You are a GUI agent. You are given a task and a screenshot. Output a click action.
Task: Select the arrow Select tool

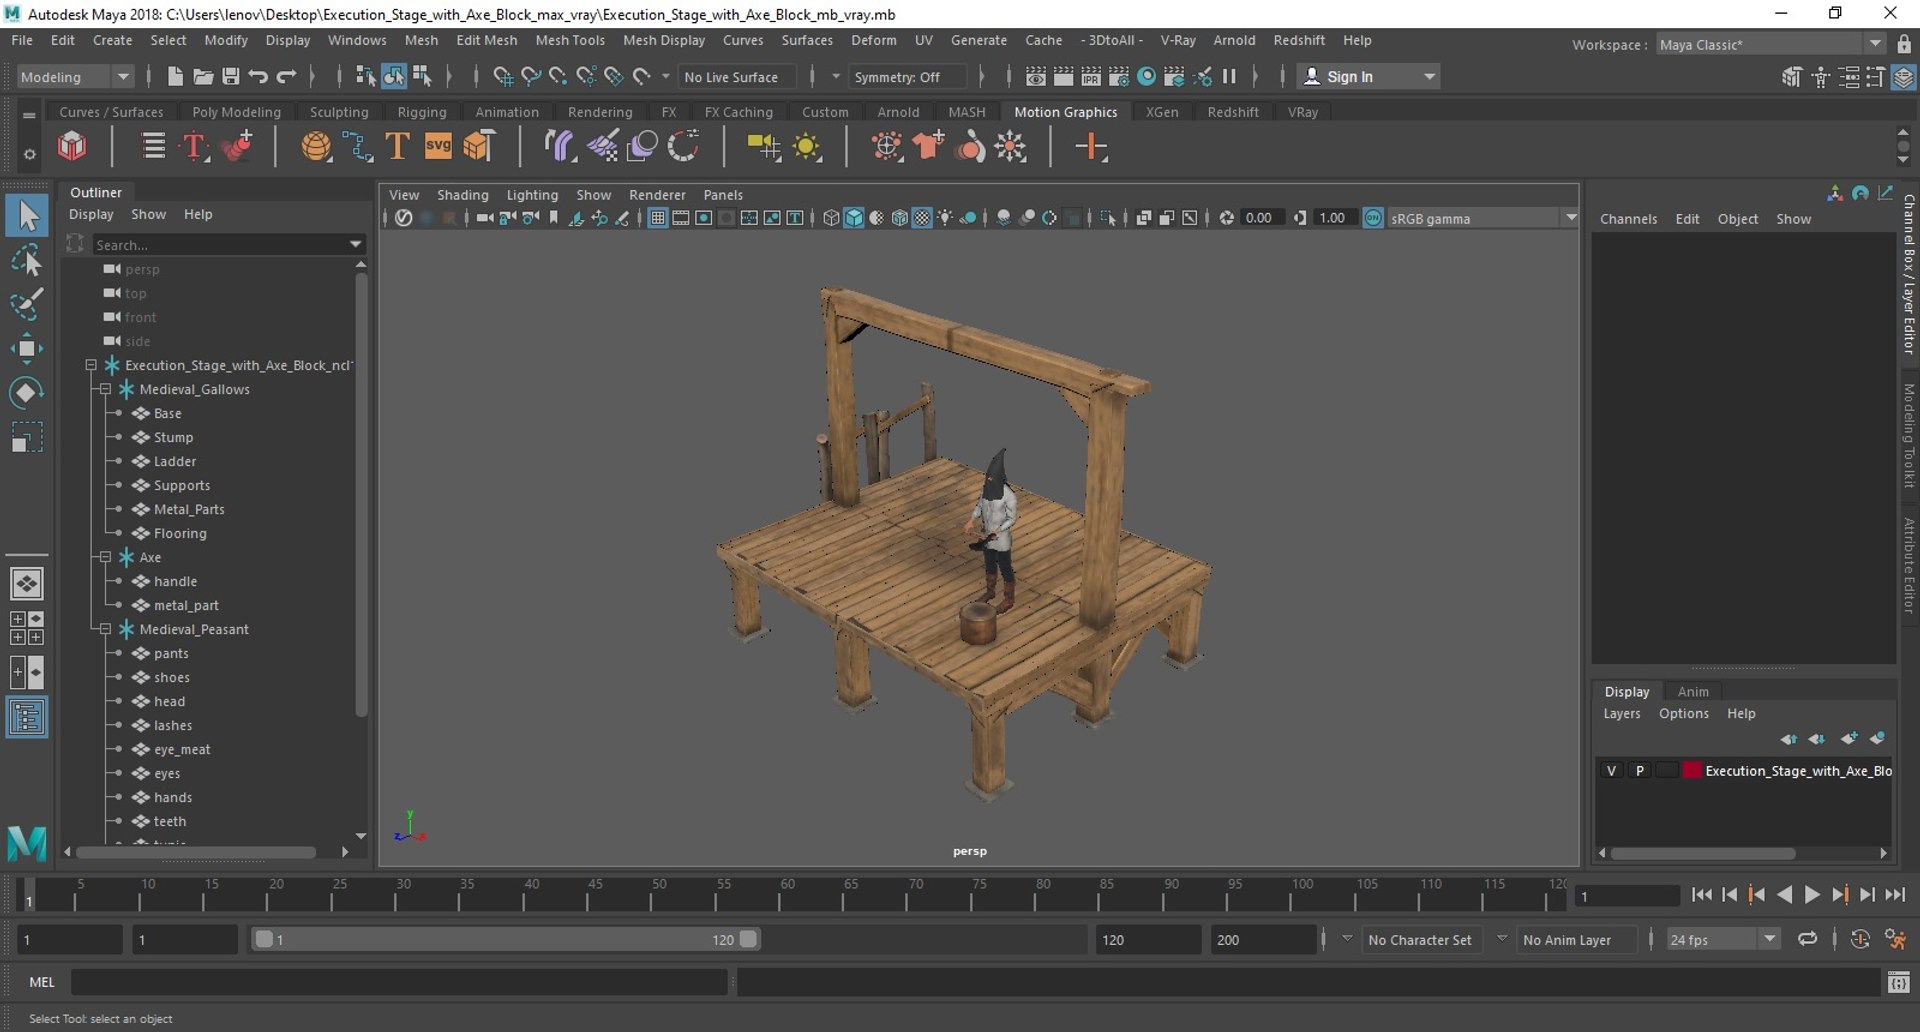pyautogui.click(x=27, y=214)
